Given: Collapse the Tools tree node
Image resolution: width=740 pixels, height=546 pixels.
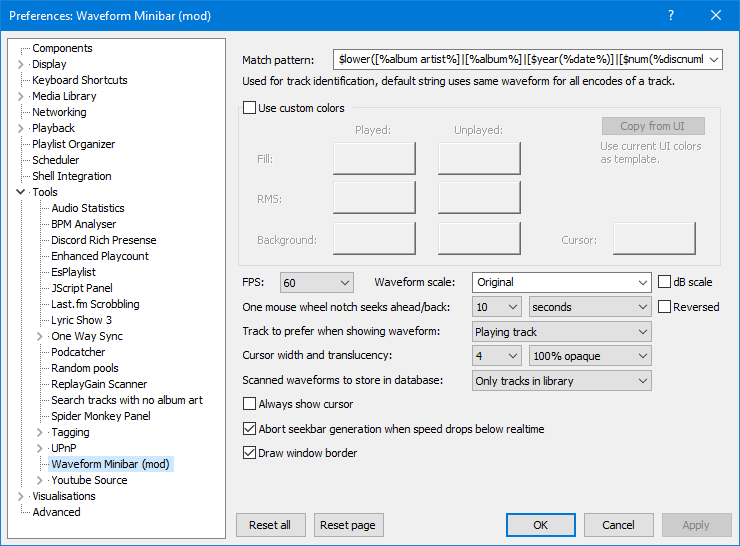Looking at the screenshot, I should 21,192.
